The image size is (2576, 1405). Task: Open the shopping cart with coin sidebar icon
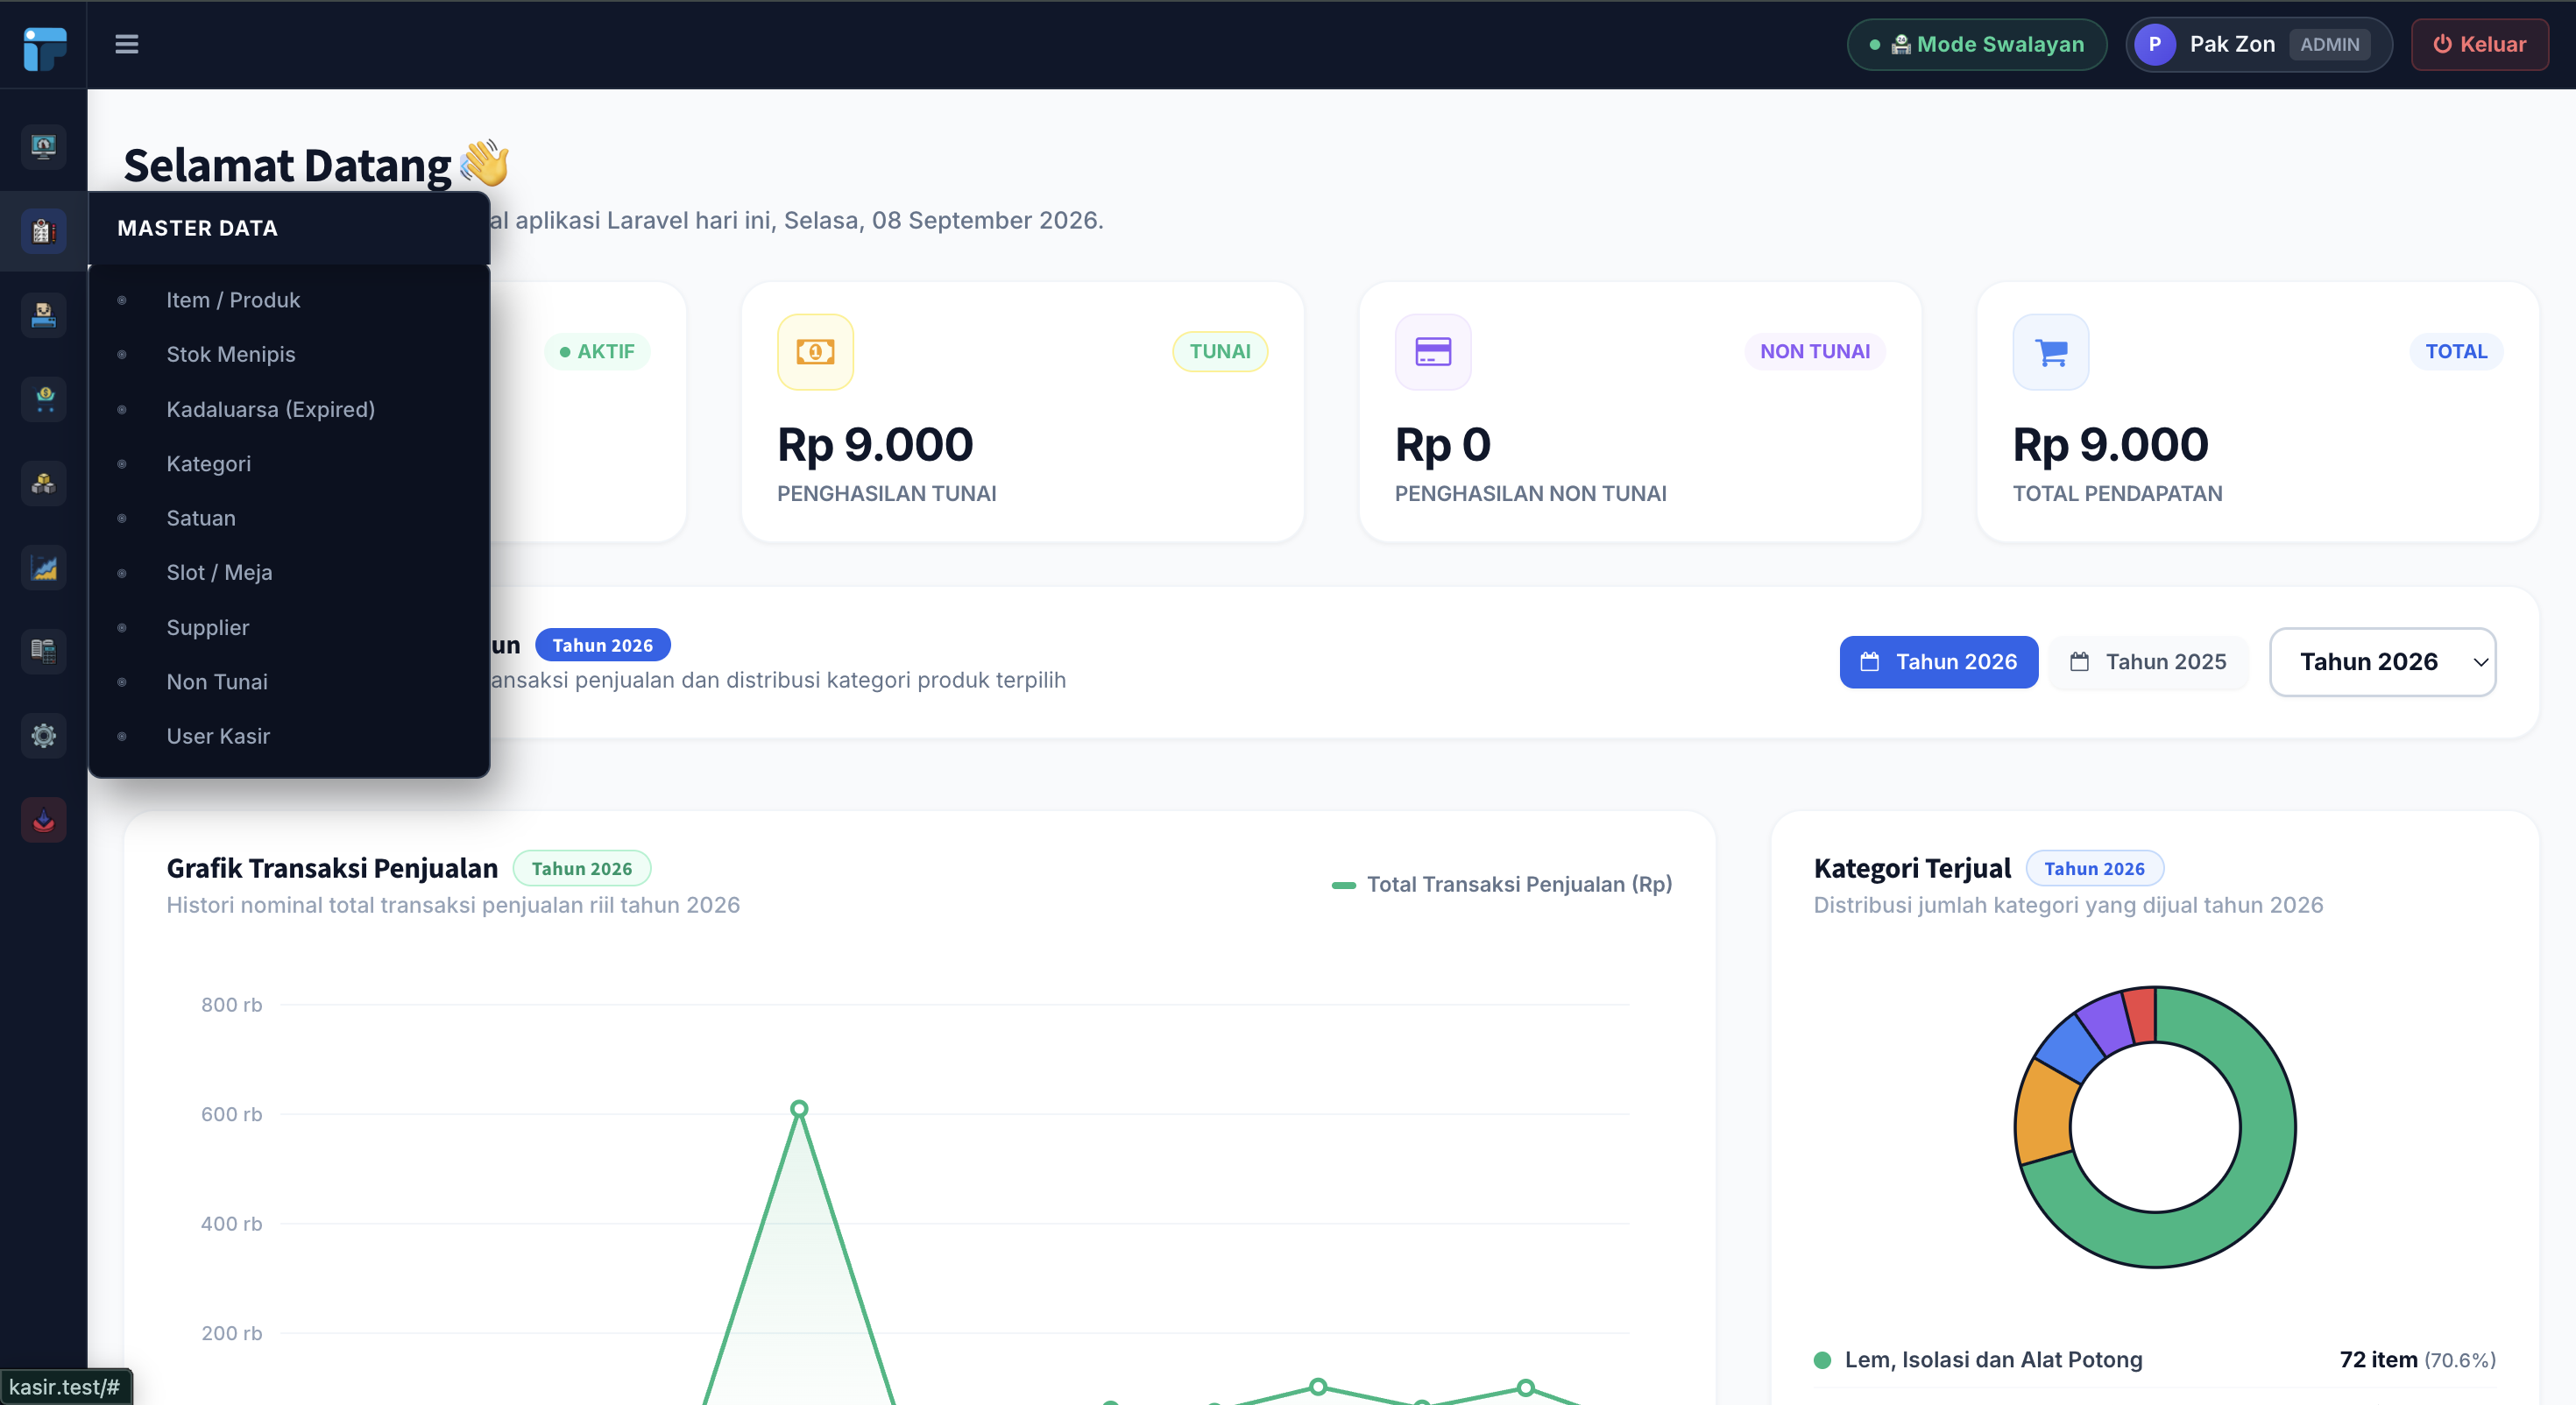[43, 399]
